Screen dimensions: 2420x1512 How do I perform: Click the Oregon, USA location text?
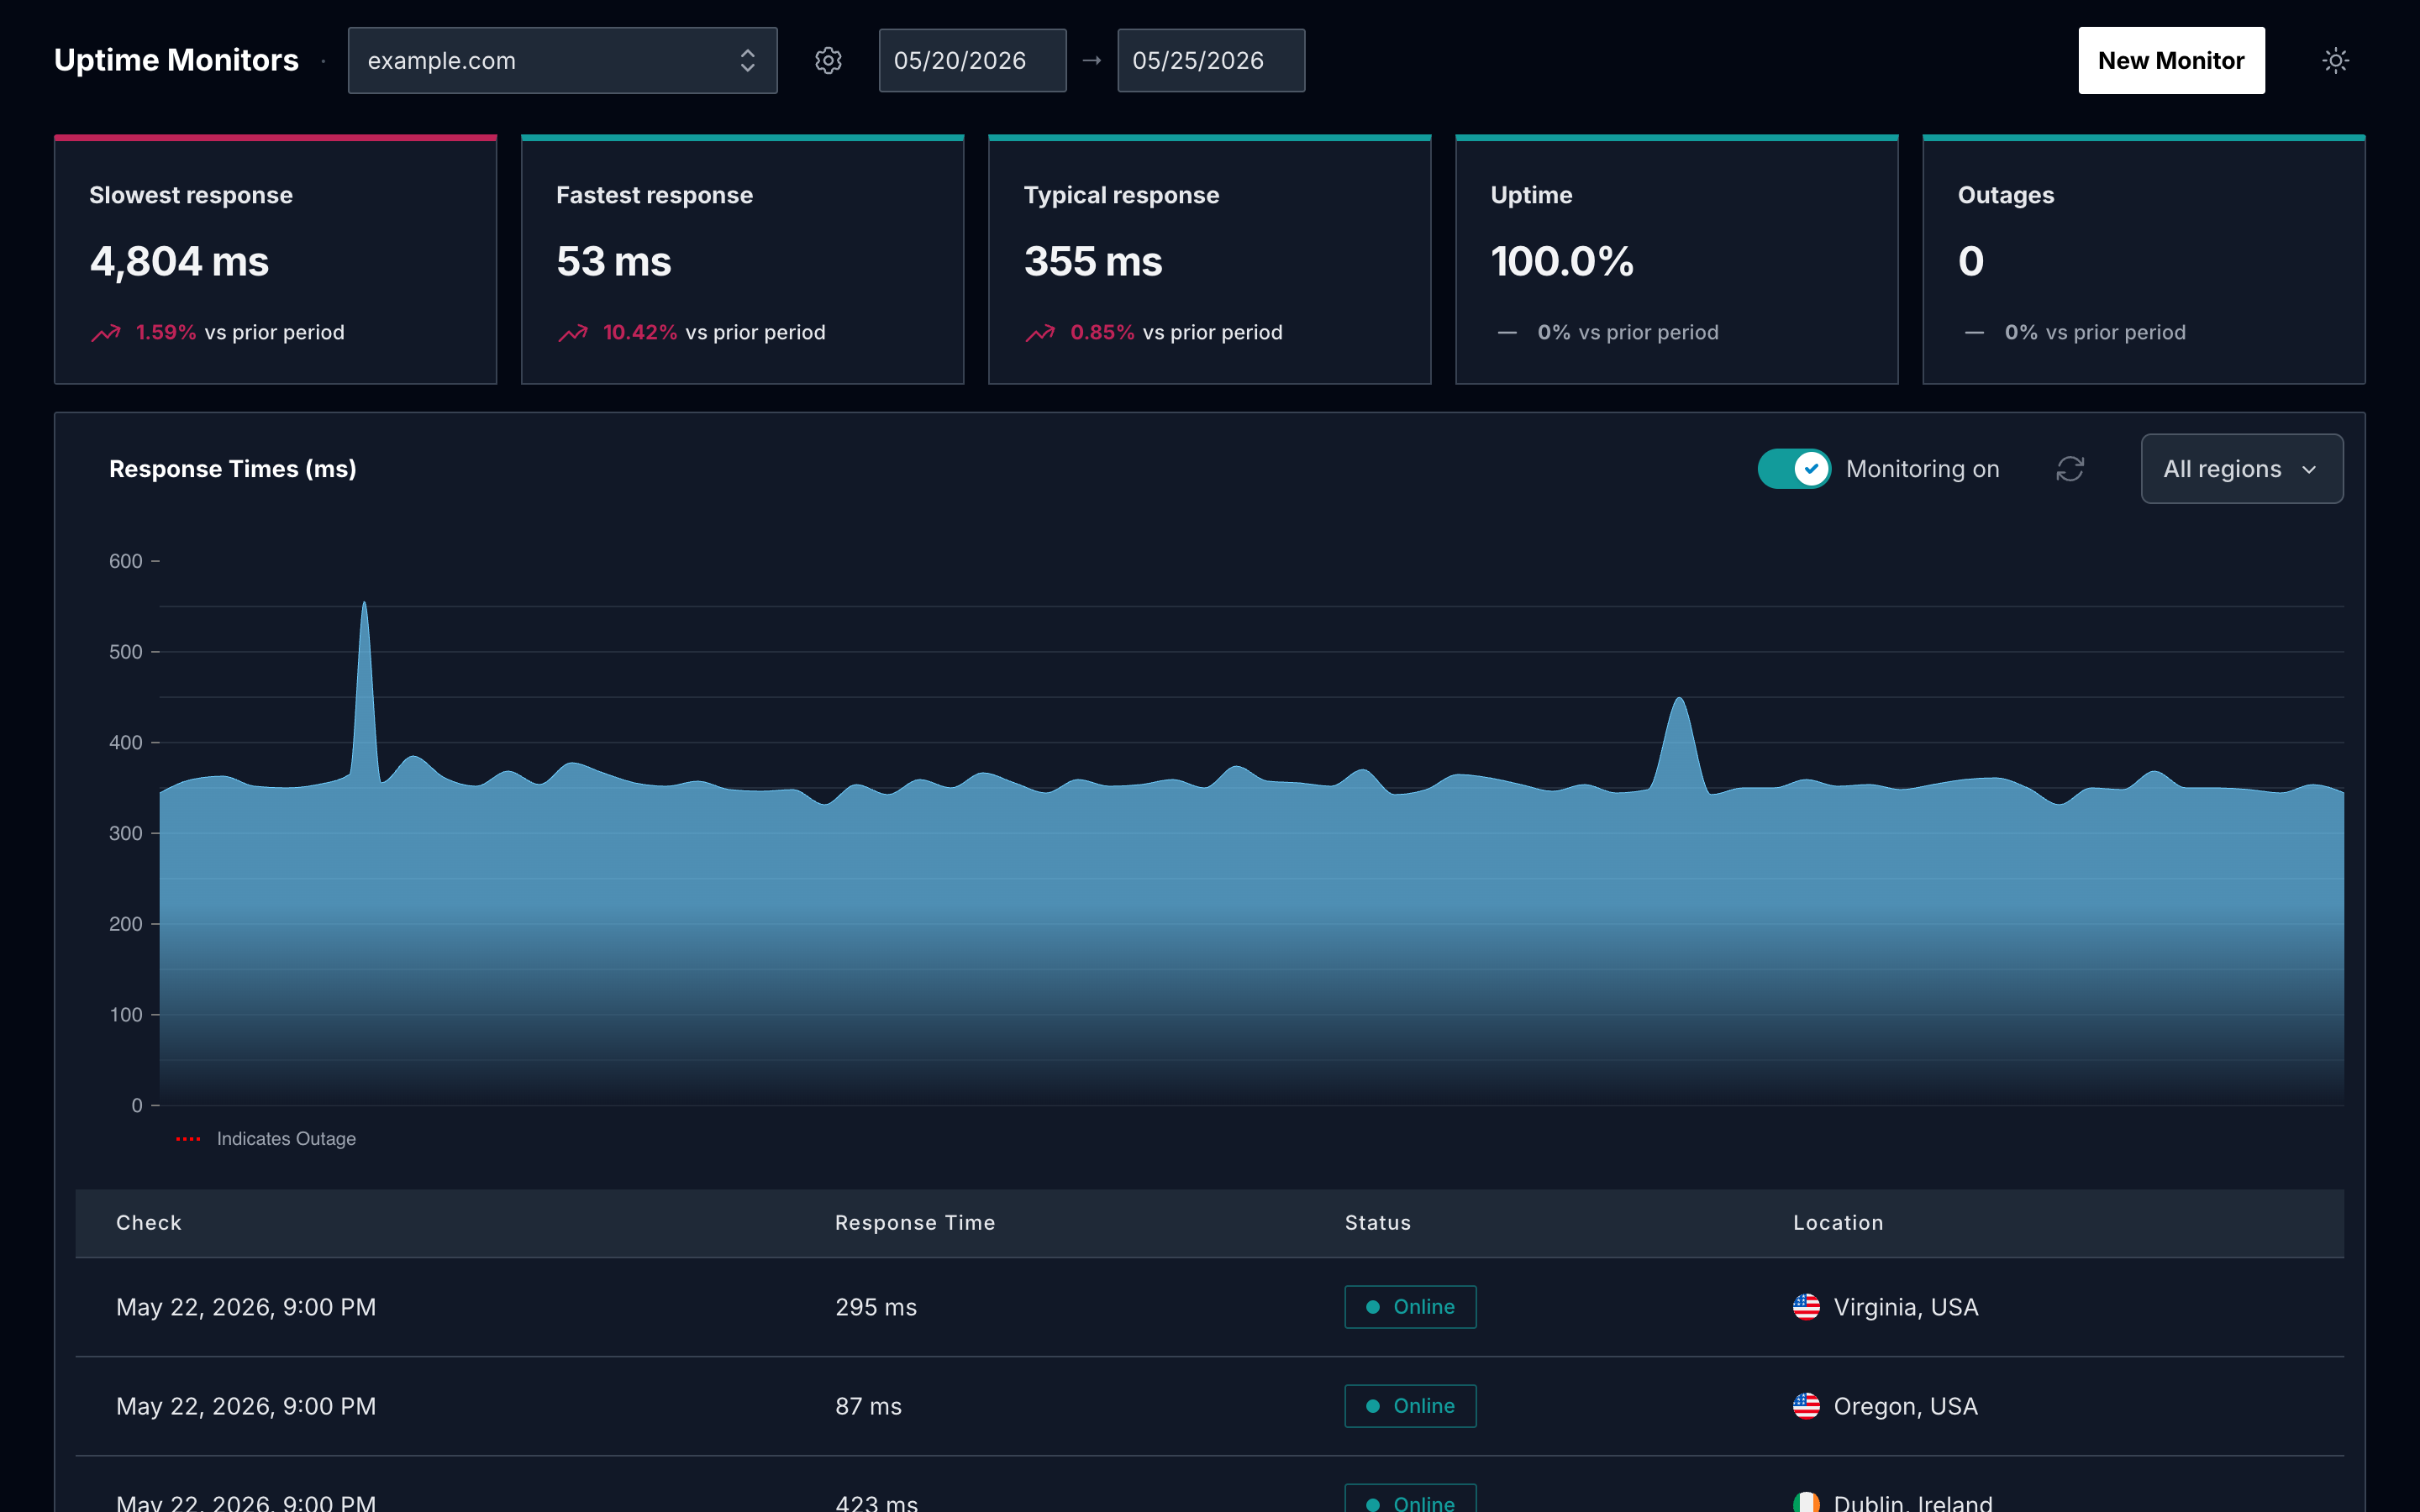point(1905,1406)
